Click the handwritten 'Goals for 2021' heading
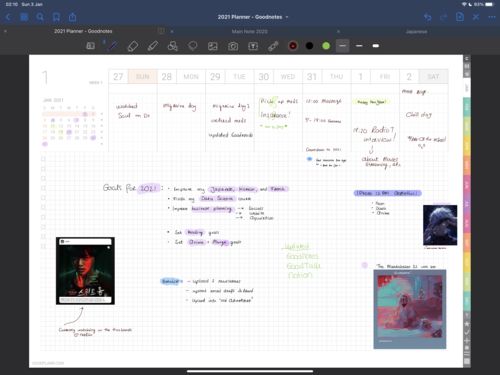The image size is (500, 375). click(132, 188)
